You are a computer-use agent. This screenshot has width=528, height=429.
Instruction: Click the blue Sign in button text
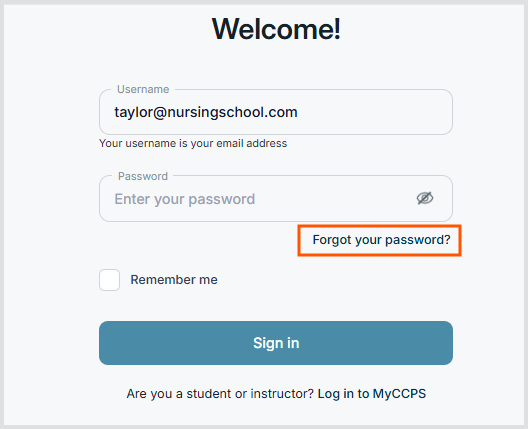pyautogui.click(x=276, y=343)
